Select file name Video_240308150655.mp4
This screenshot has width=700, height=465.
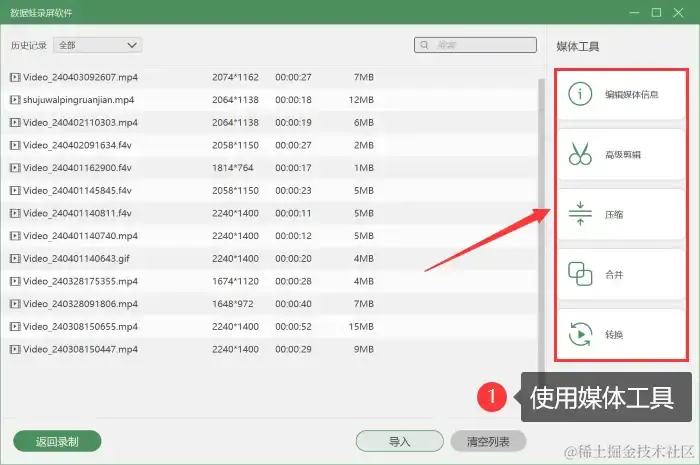[80, 327]
